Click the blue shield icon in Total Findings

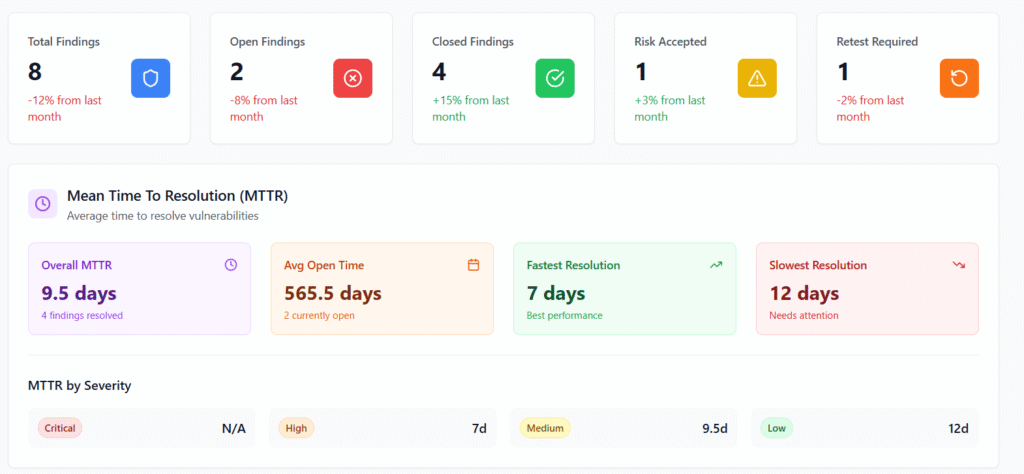point(150,78)
